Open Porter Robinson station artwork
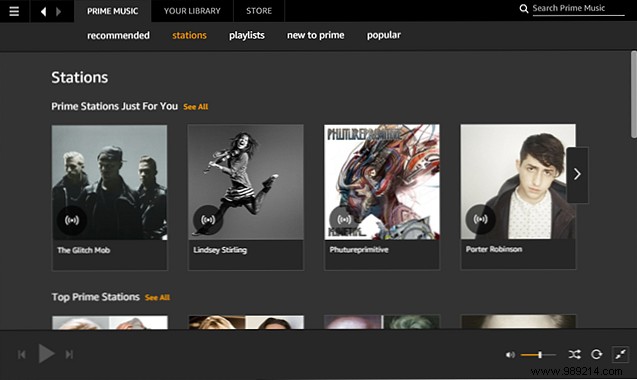Screen dimensions: 637x380 click(518, 181)
